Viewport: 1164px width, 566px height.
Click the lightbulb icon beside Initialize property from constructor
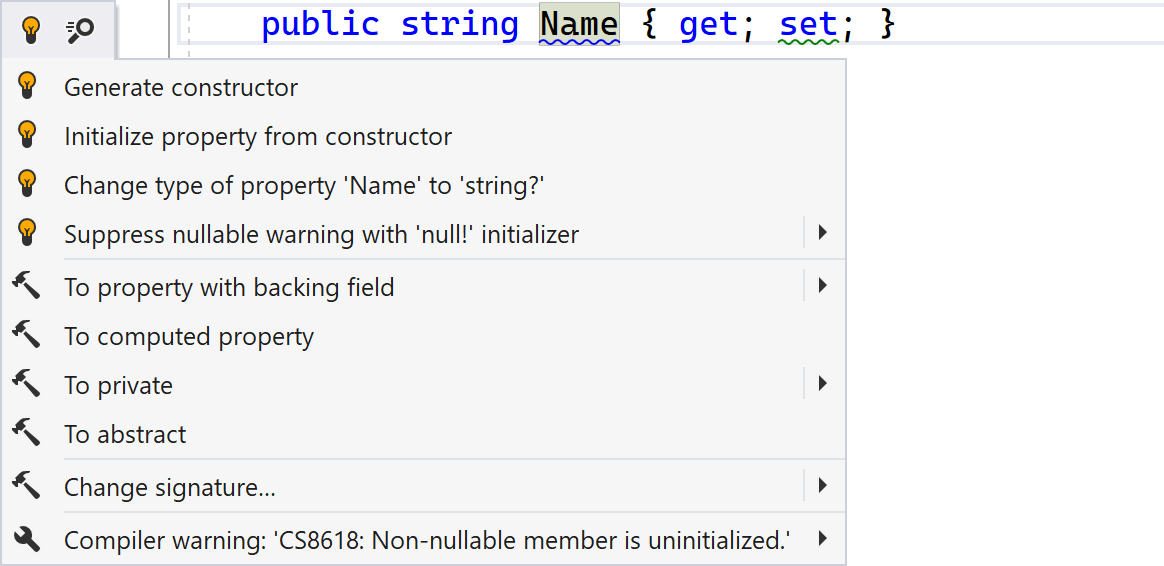coord(28,136)
